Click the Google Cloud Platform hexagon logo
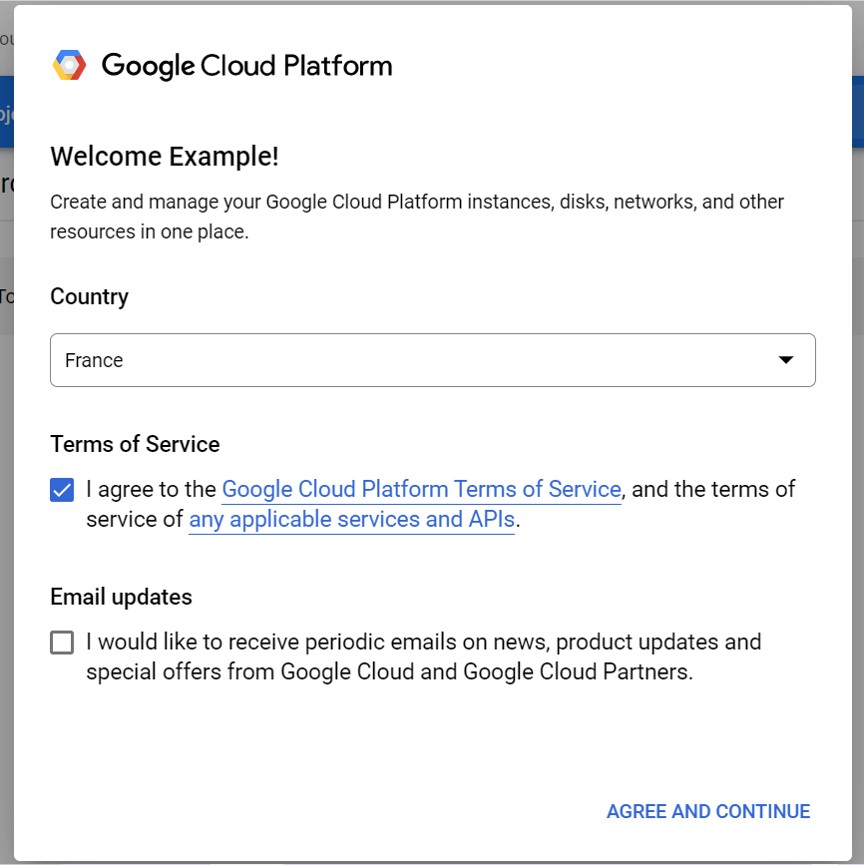The height and width of the screenshot is (865, 864). tap(69, 65)
